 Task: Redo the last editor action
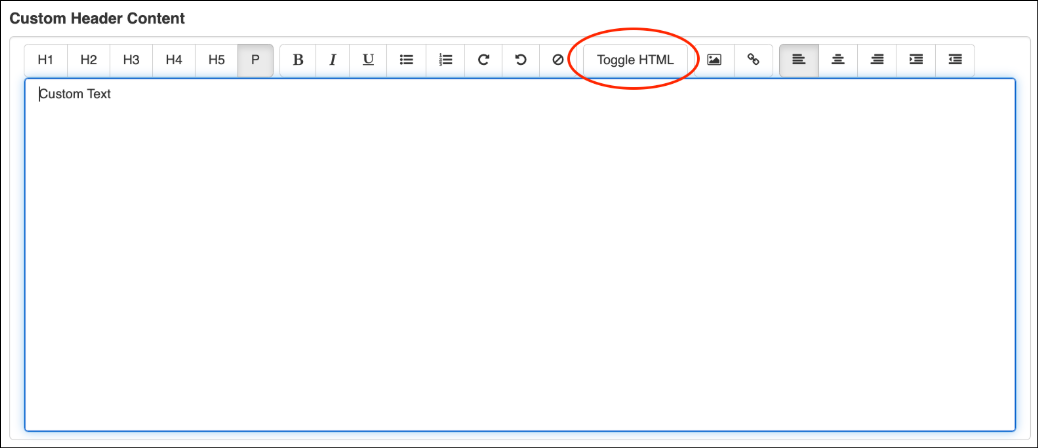483,60
